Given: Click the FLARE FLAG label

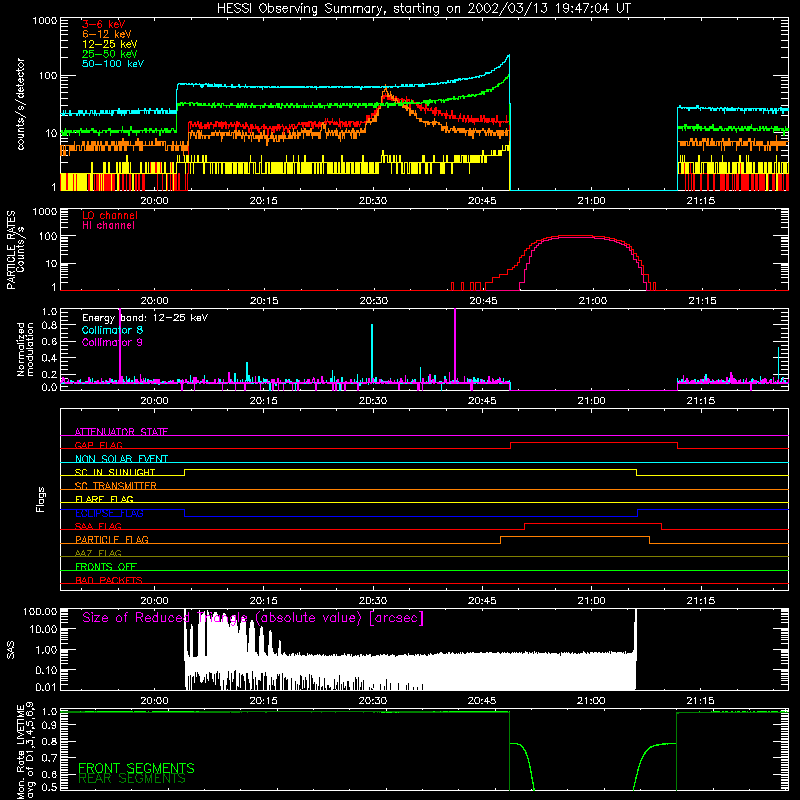Looking at the screenshot, I should 104,499.
